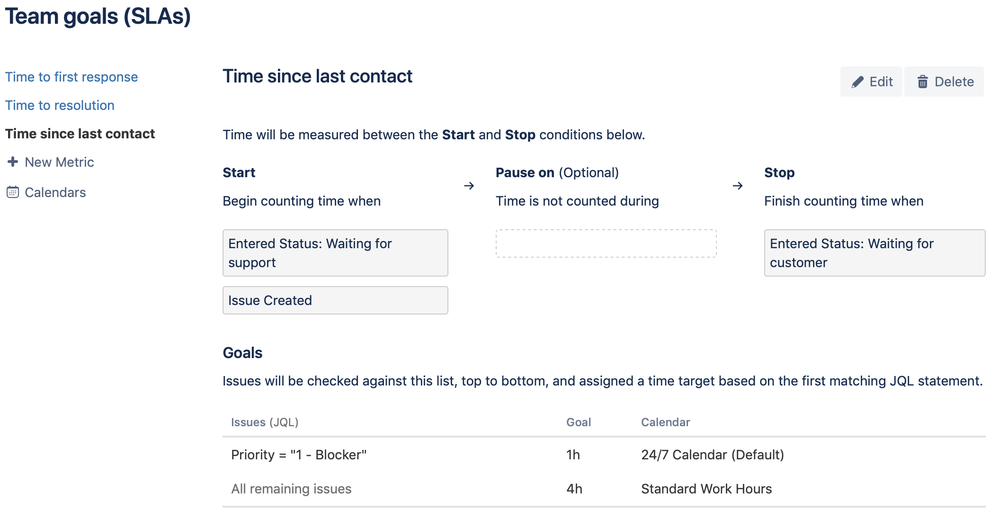This screenshot has width=999, height=521.
Task: Select the All remaining issues goal row
Action: pyautogui.click(x=604, y=489)
